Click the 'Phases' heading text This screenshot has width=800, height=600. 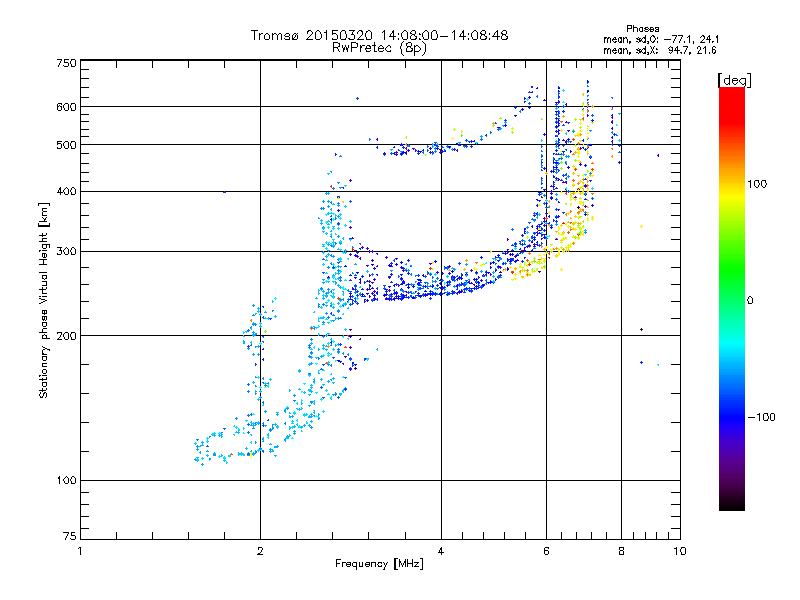pyautogui.click(x=642, y=29)
